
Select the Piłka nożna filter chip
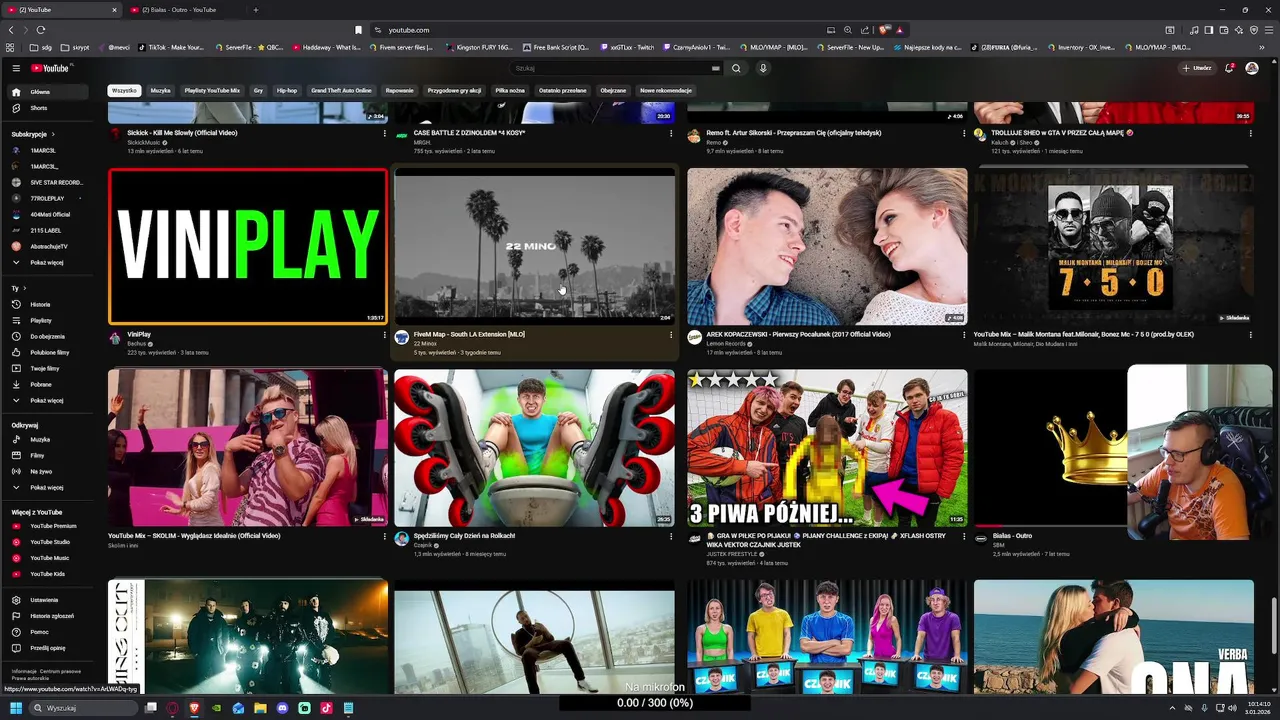(x=510, y=90)
